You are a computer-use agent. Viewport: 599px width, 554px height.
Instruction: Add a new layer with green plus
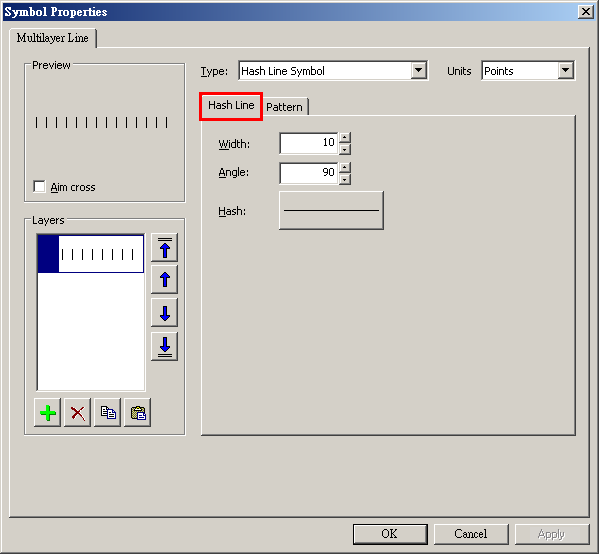[x=47, y=413]
